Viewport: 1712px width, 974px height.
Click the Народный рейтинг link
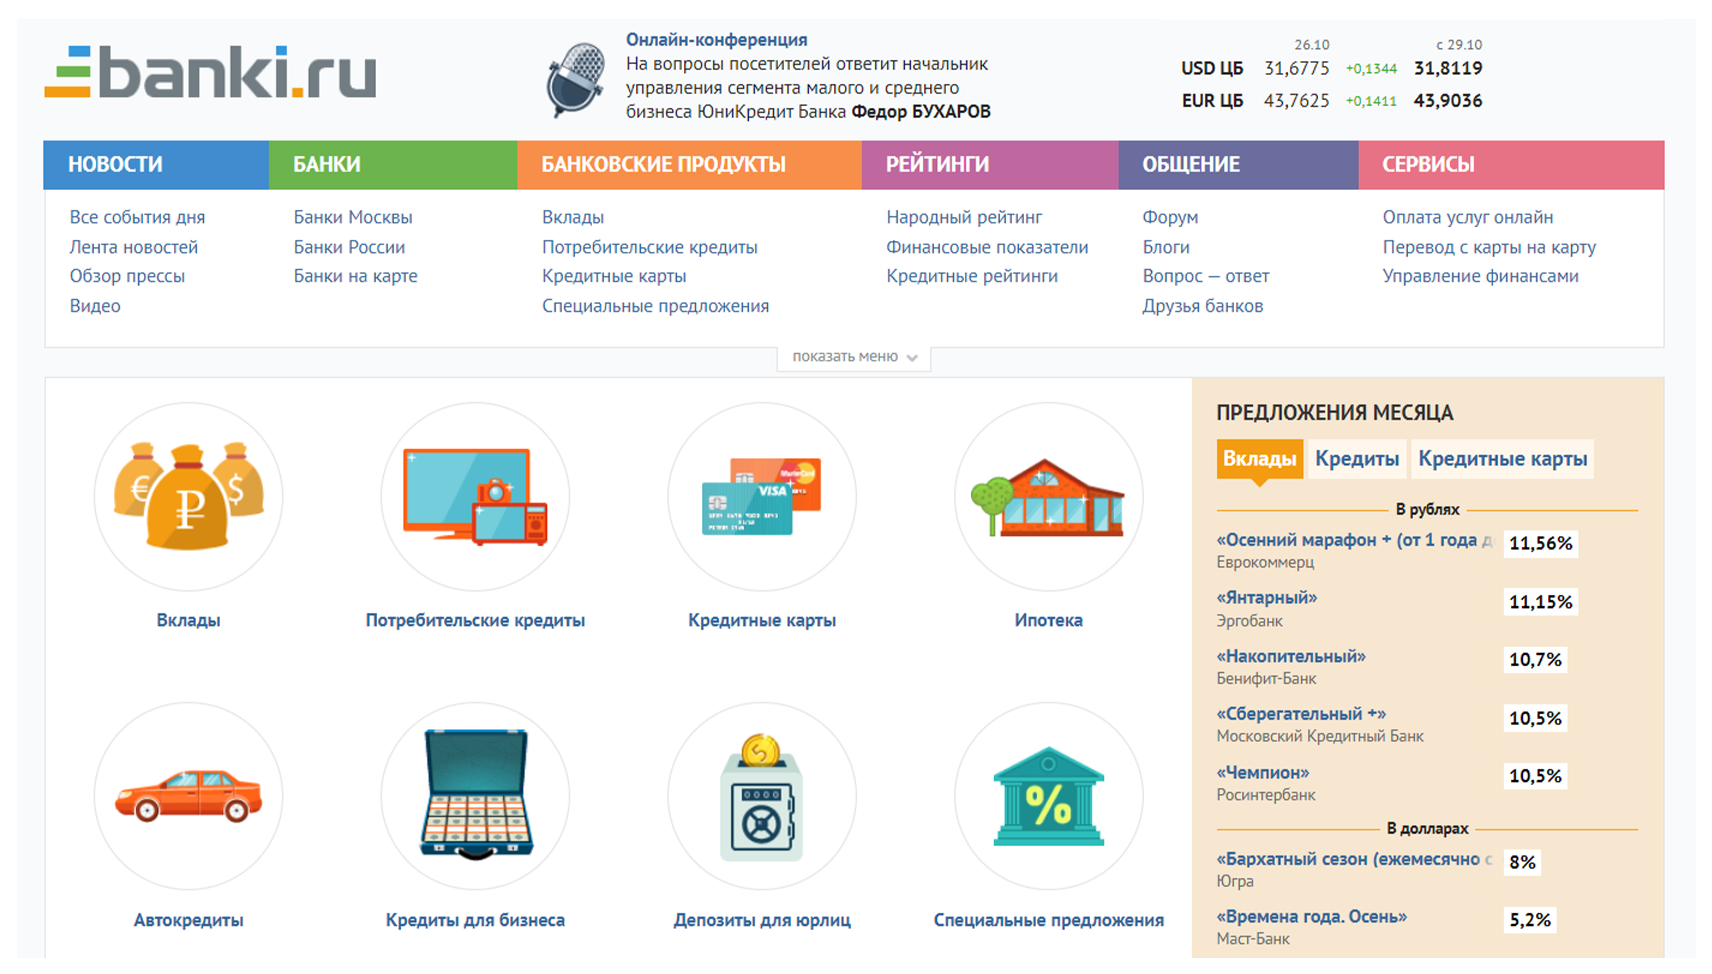tap(963, 217)
